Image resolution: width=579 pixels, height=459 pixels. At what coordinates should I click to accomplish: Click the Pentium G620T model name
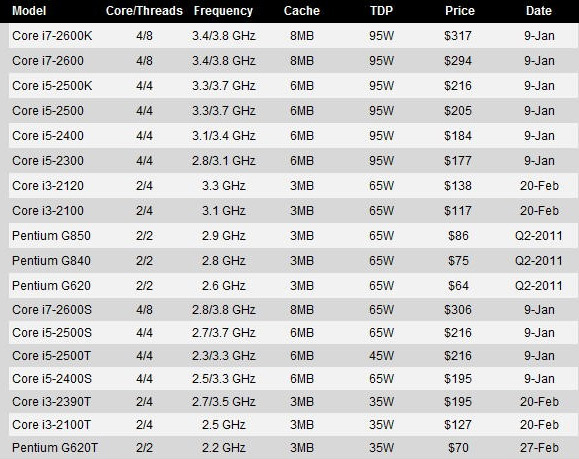(x=55, y=448)
